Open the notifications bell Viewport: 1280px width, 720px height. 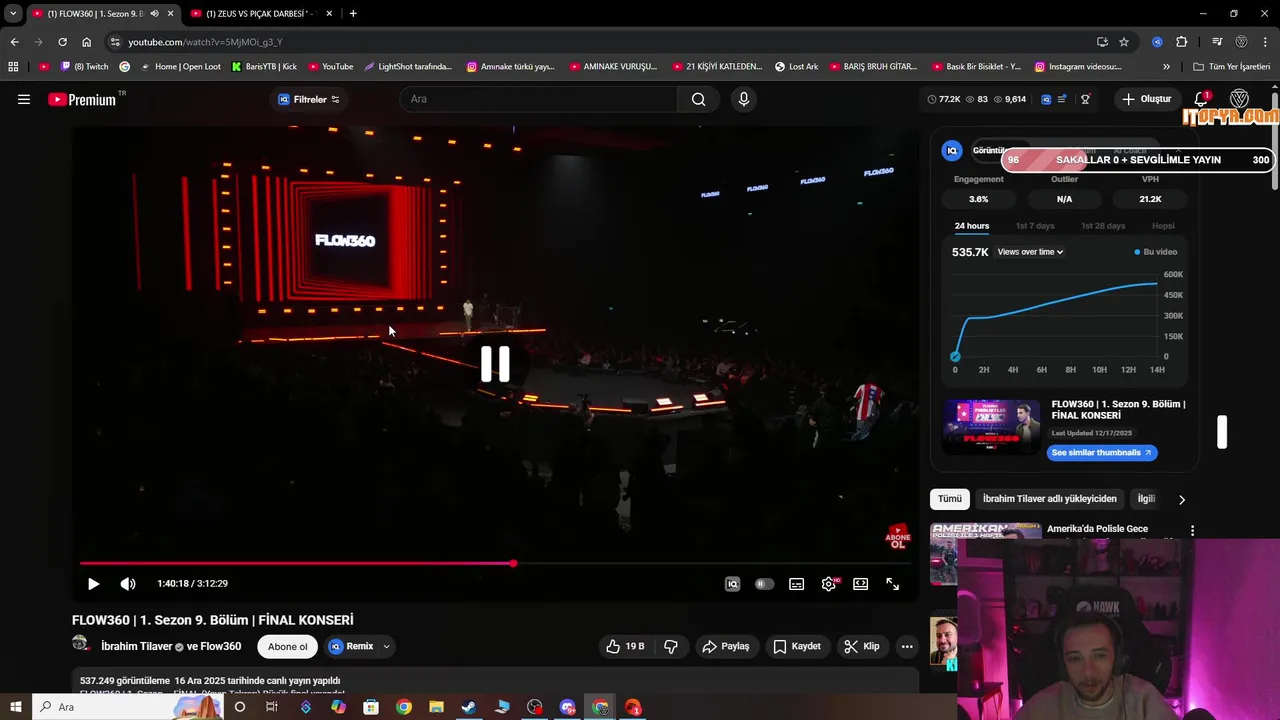[x=1201, y=99]
